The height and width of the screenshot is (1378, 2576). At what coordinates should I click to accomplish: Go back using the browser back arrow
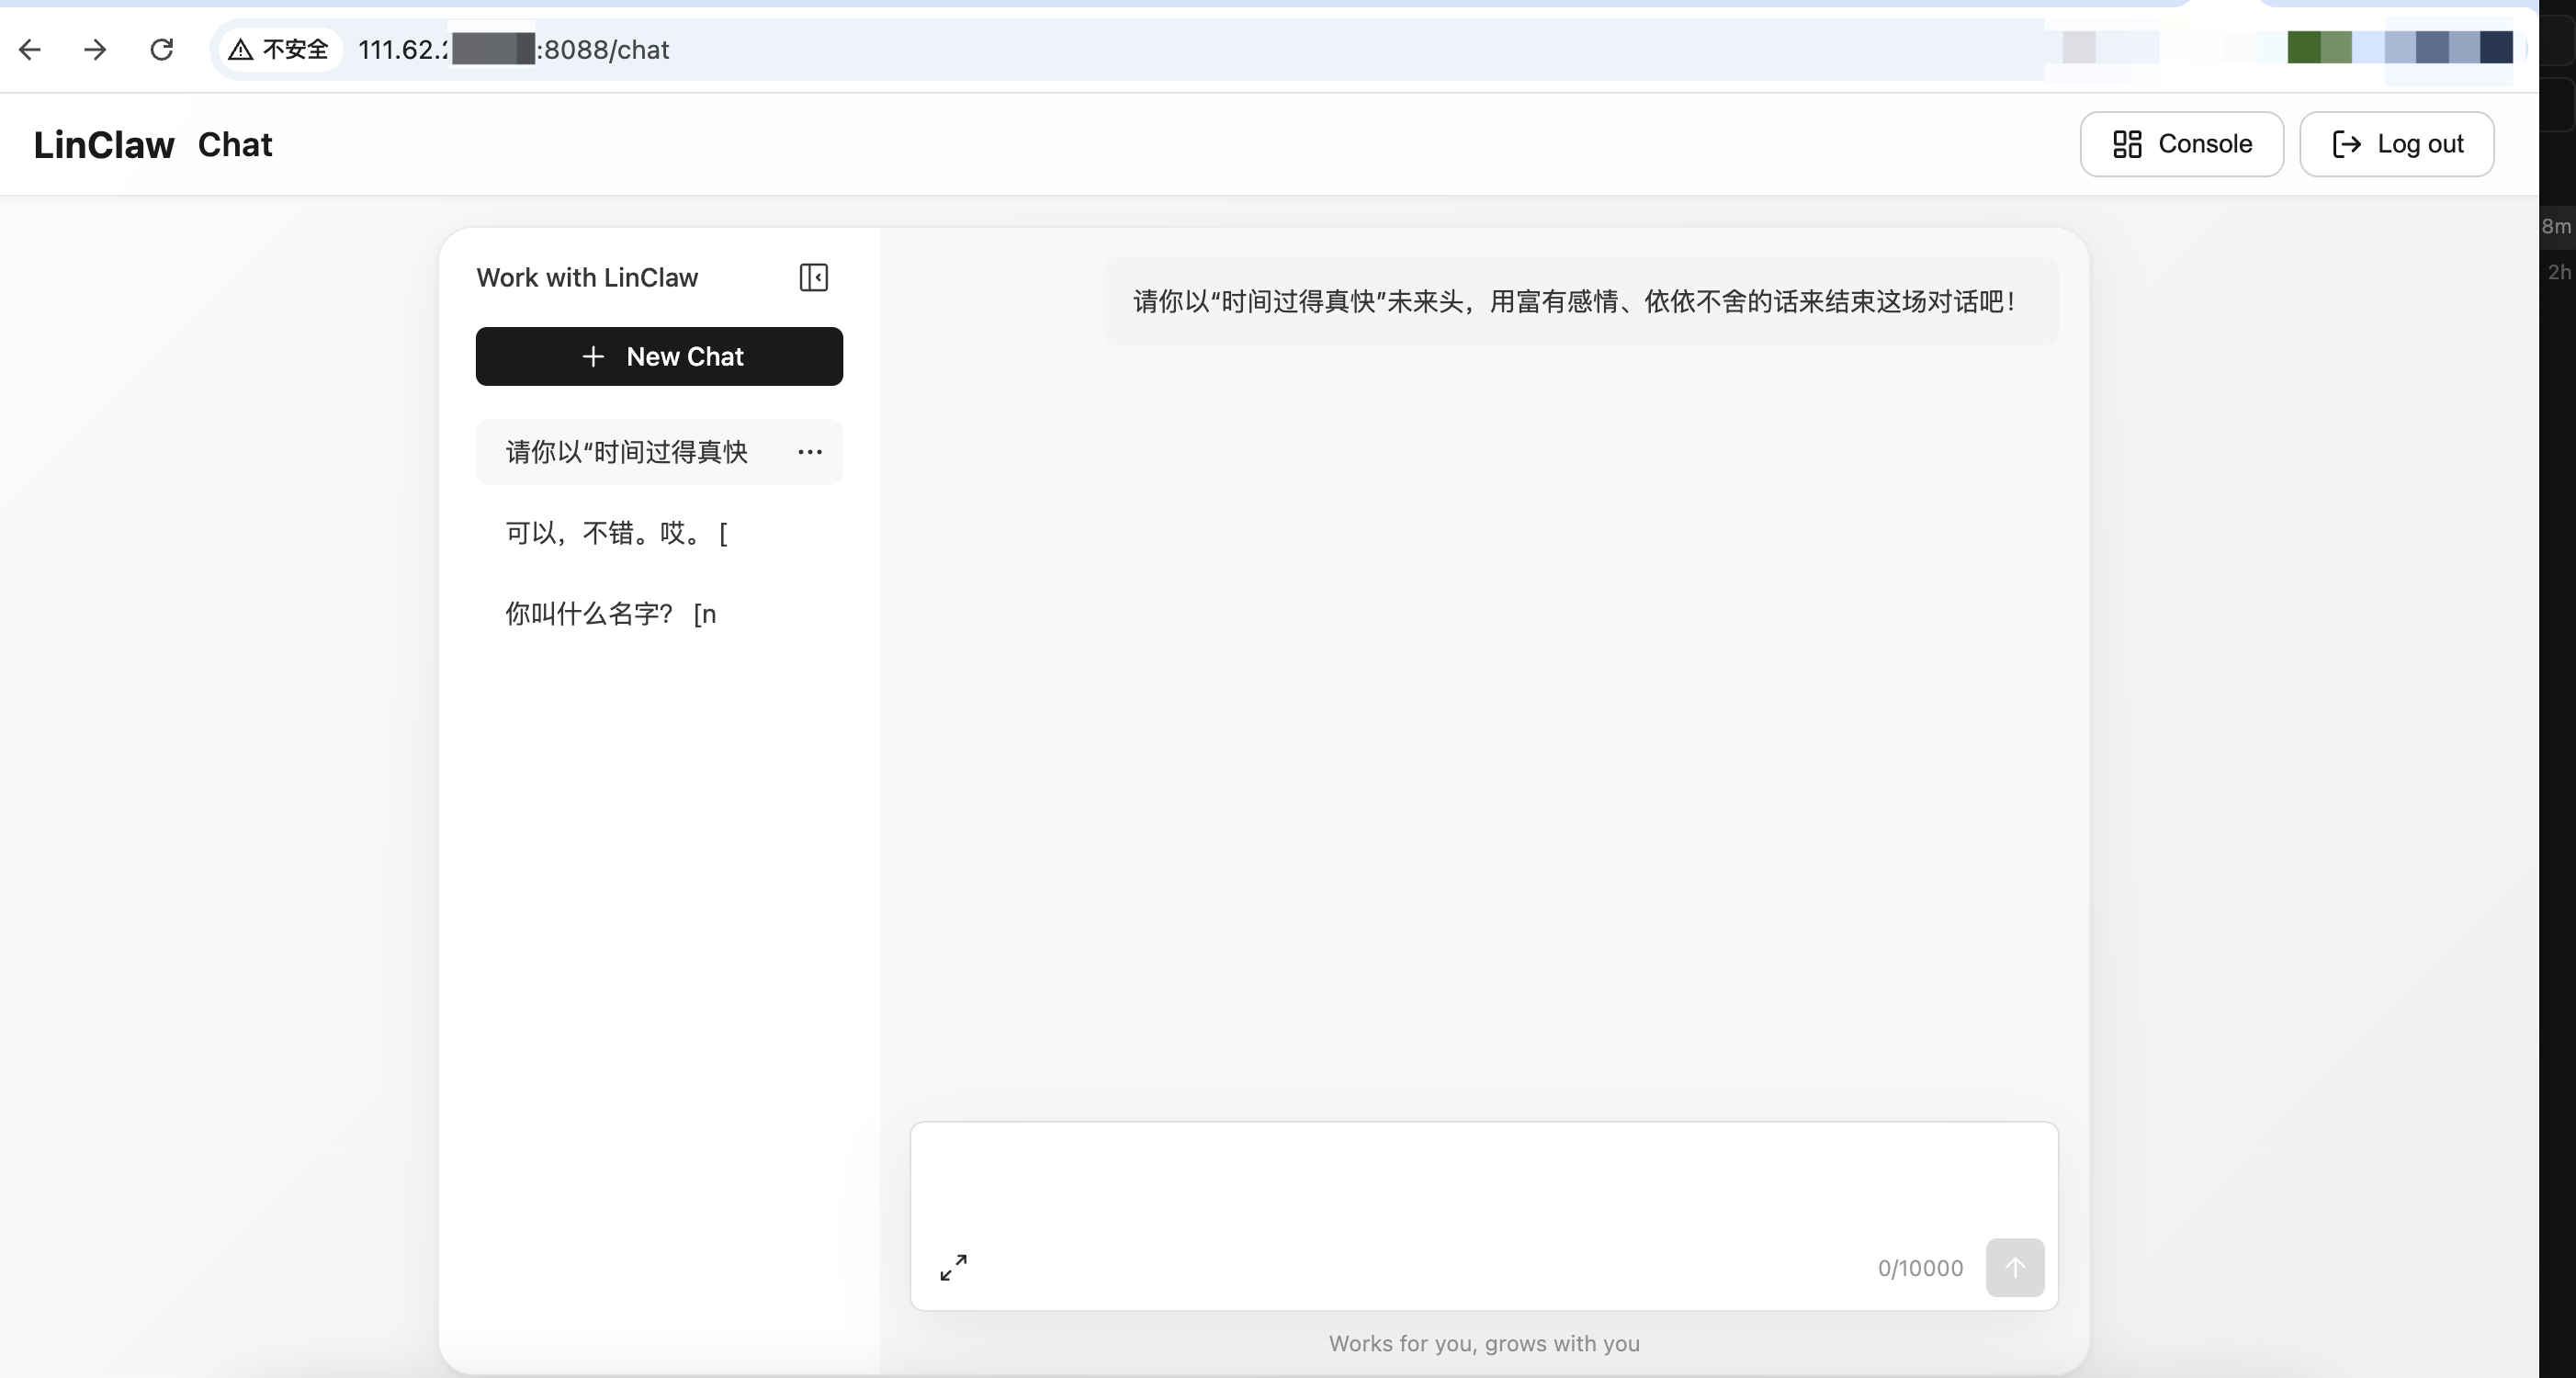click(30, 49)
